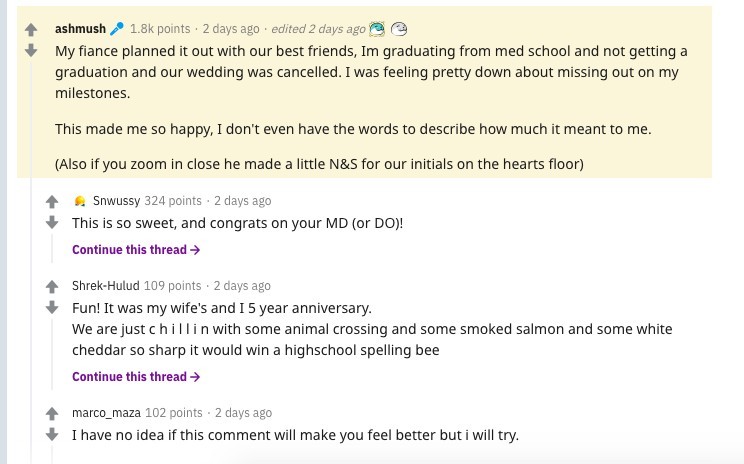Click the microphone flair icon beside ashmush
Image resolution: width=744 pixels, height=464 pixels.
tap(117, 29)
